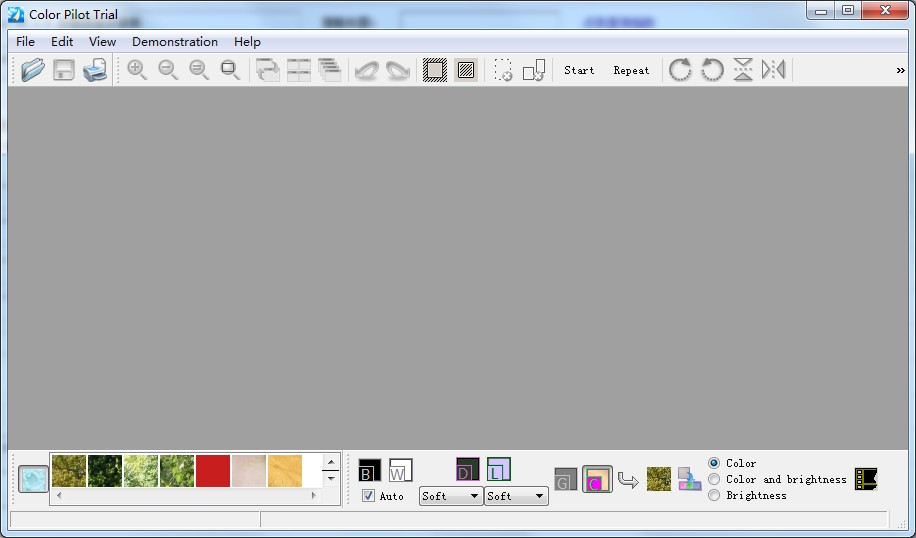Screen dimensions: 916x538
Task: Toggle the Auto checkbox
Action: pyautogui.click(x=368, y=496)
